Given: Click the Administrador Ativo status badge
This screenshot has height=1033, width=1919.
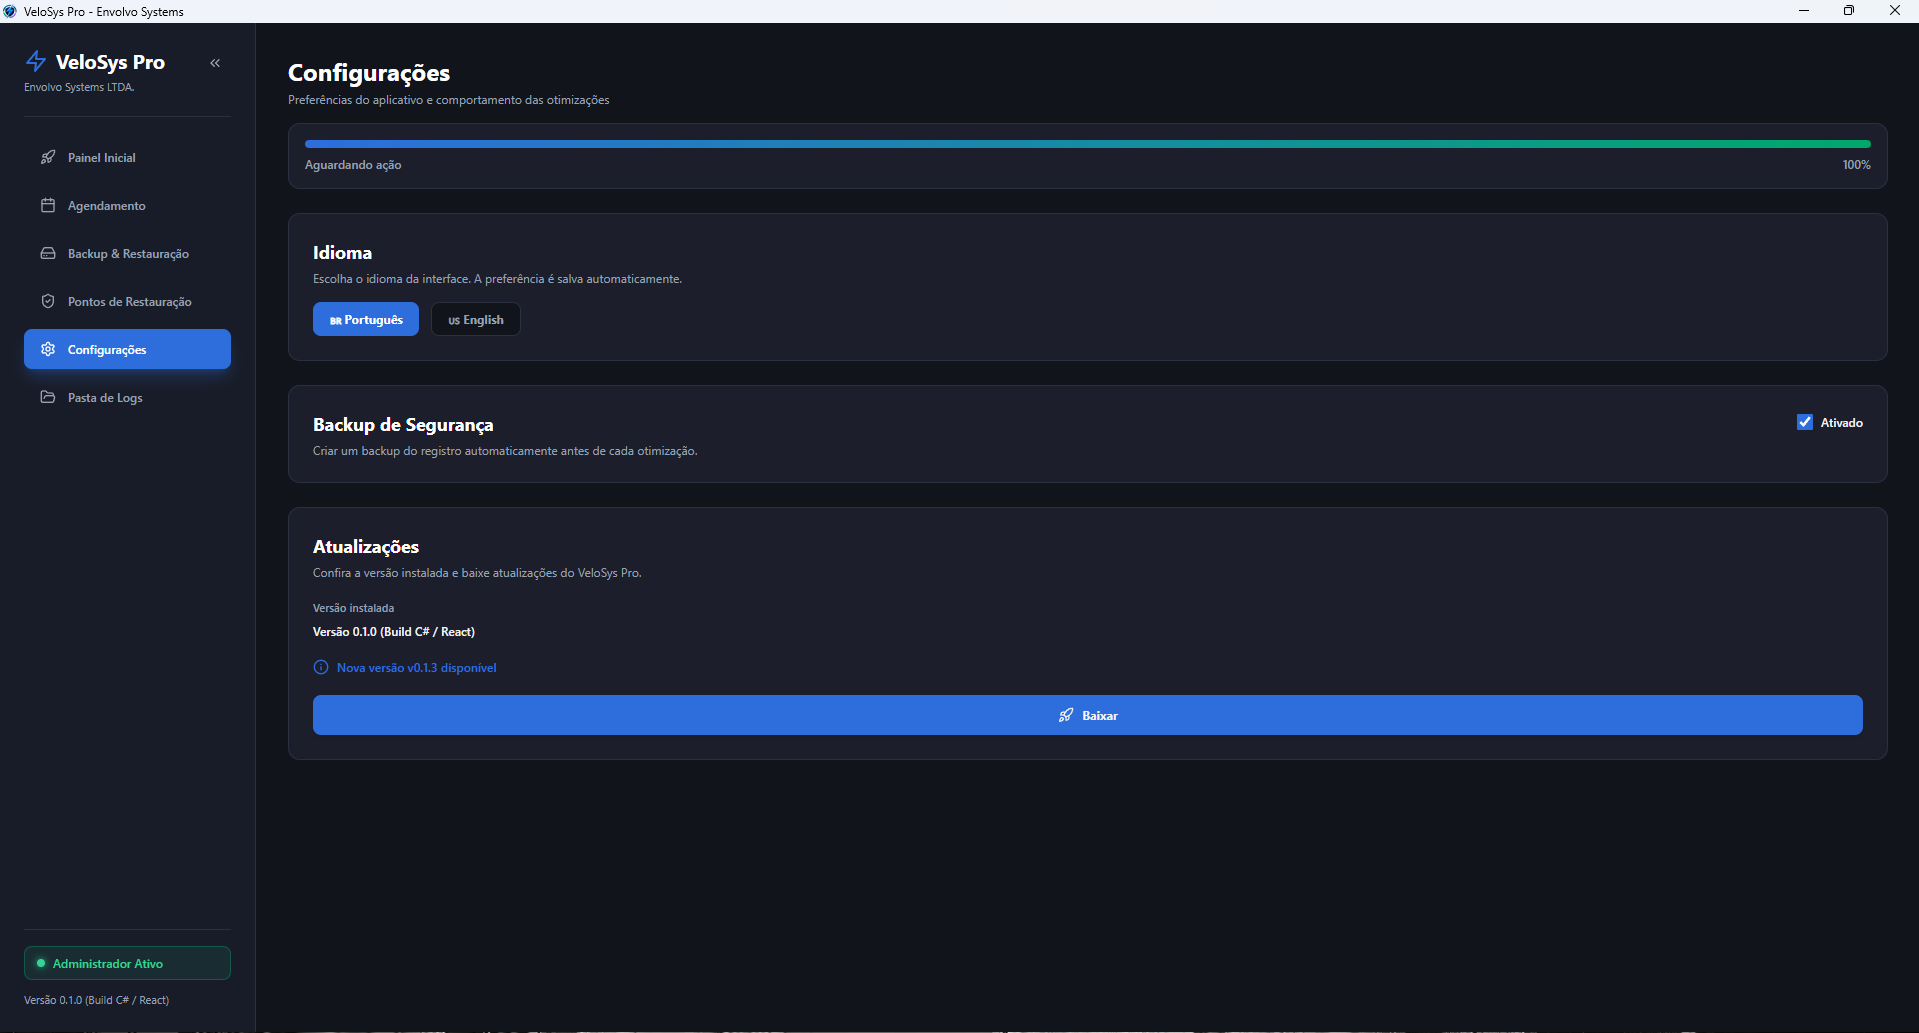Looking at the screenshot, I should coord(127,963).
